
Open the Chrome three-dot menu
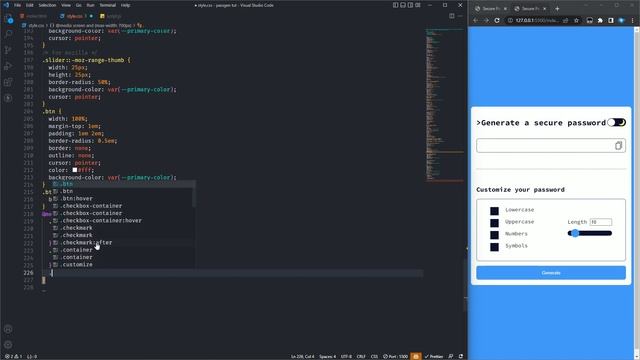click(x=632, y=20)
